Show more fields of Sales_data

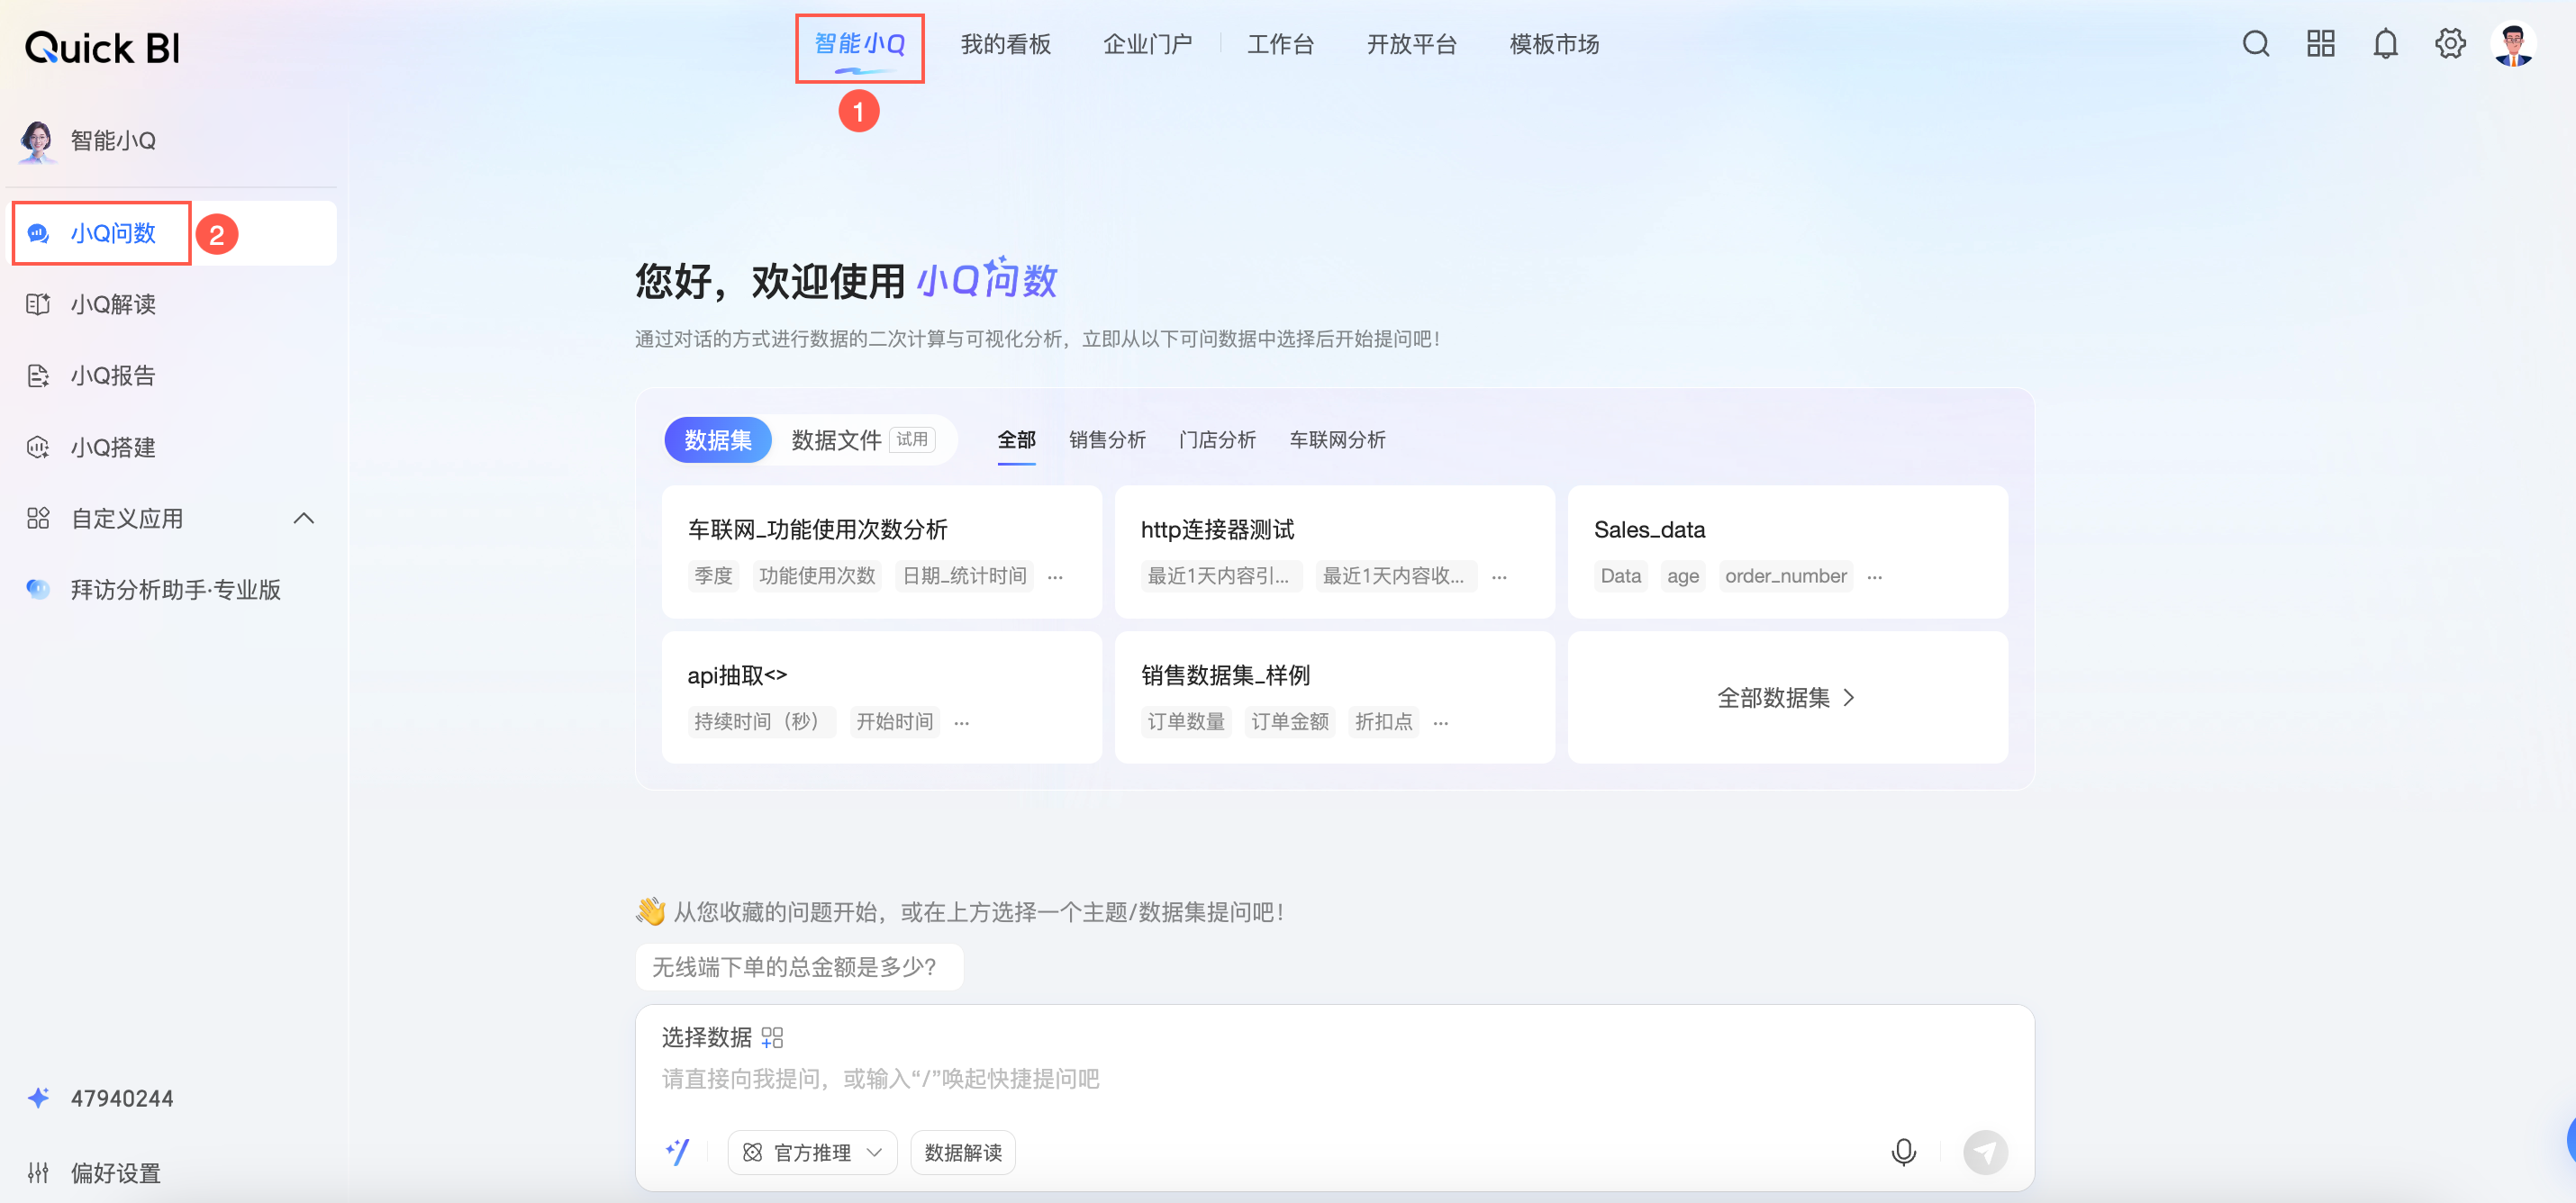pyautogui.click(x=1874, y=577)
